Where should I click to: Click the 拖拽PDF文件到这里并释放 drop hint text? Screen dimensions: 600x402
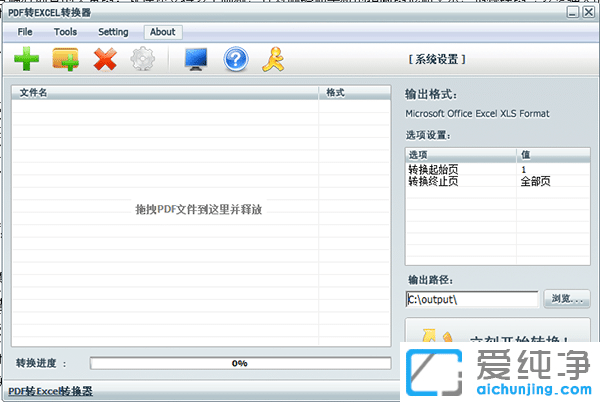tap(199, 209)
